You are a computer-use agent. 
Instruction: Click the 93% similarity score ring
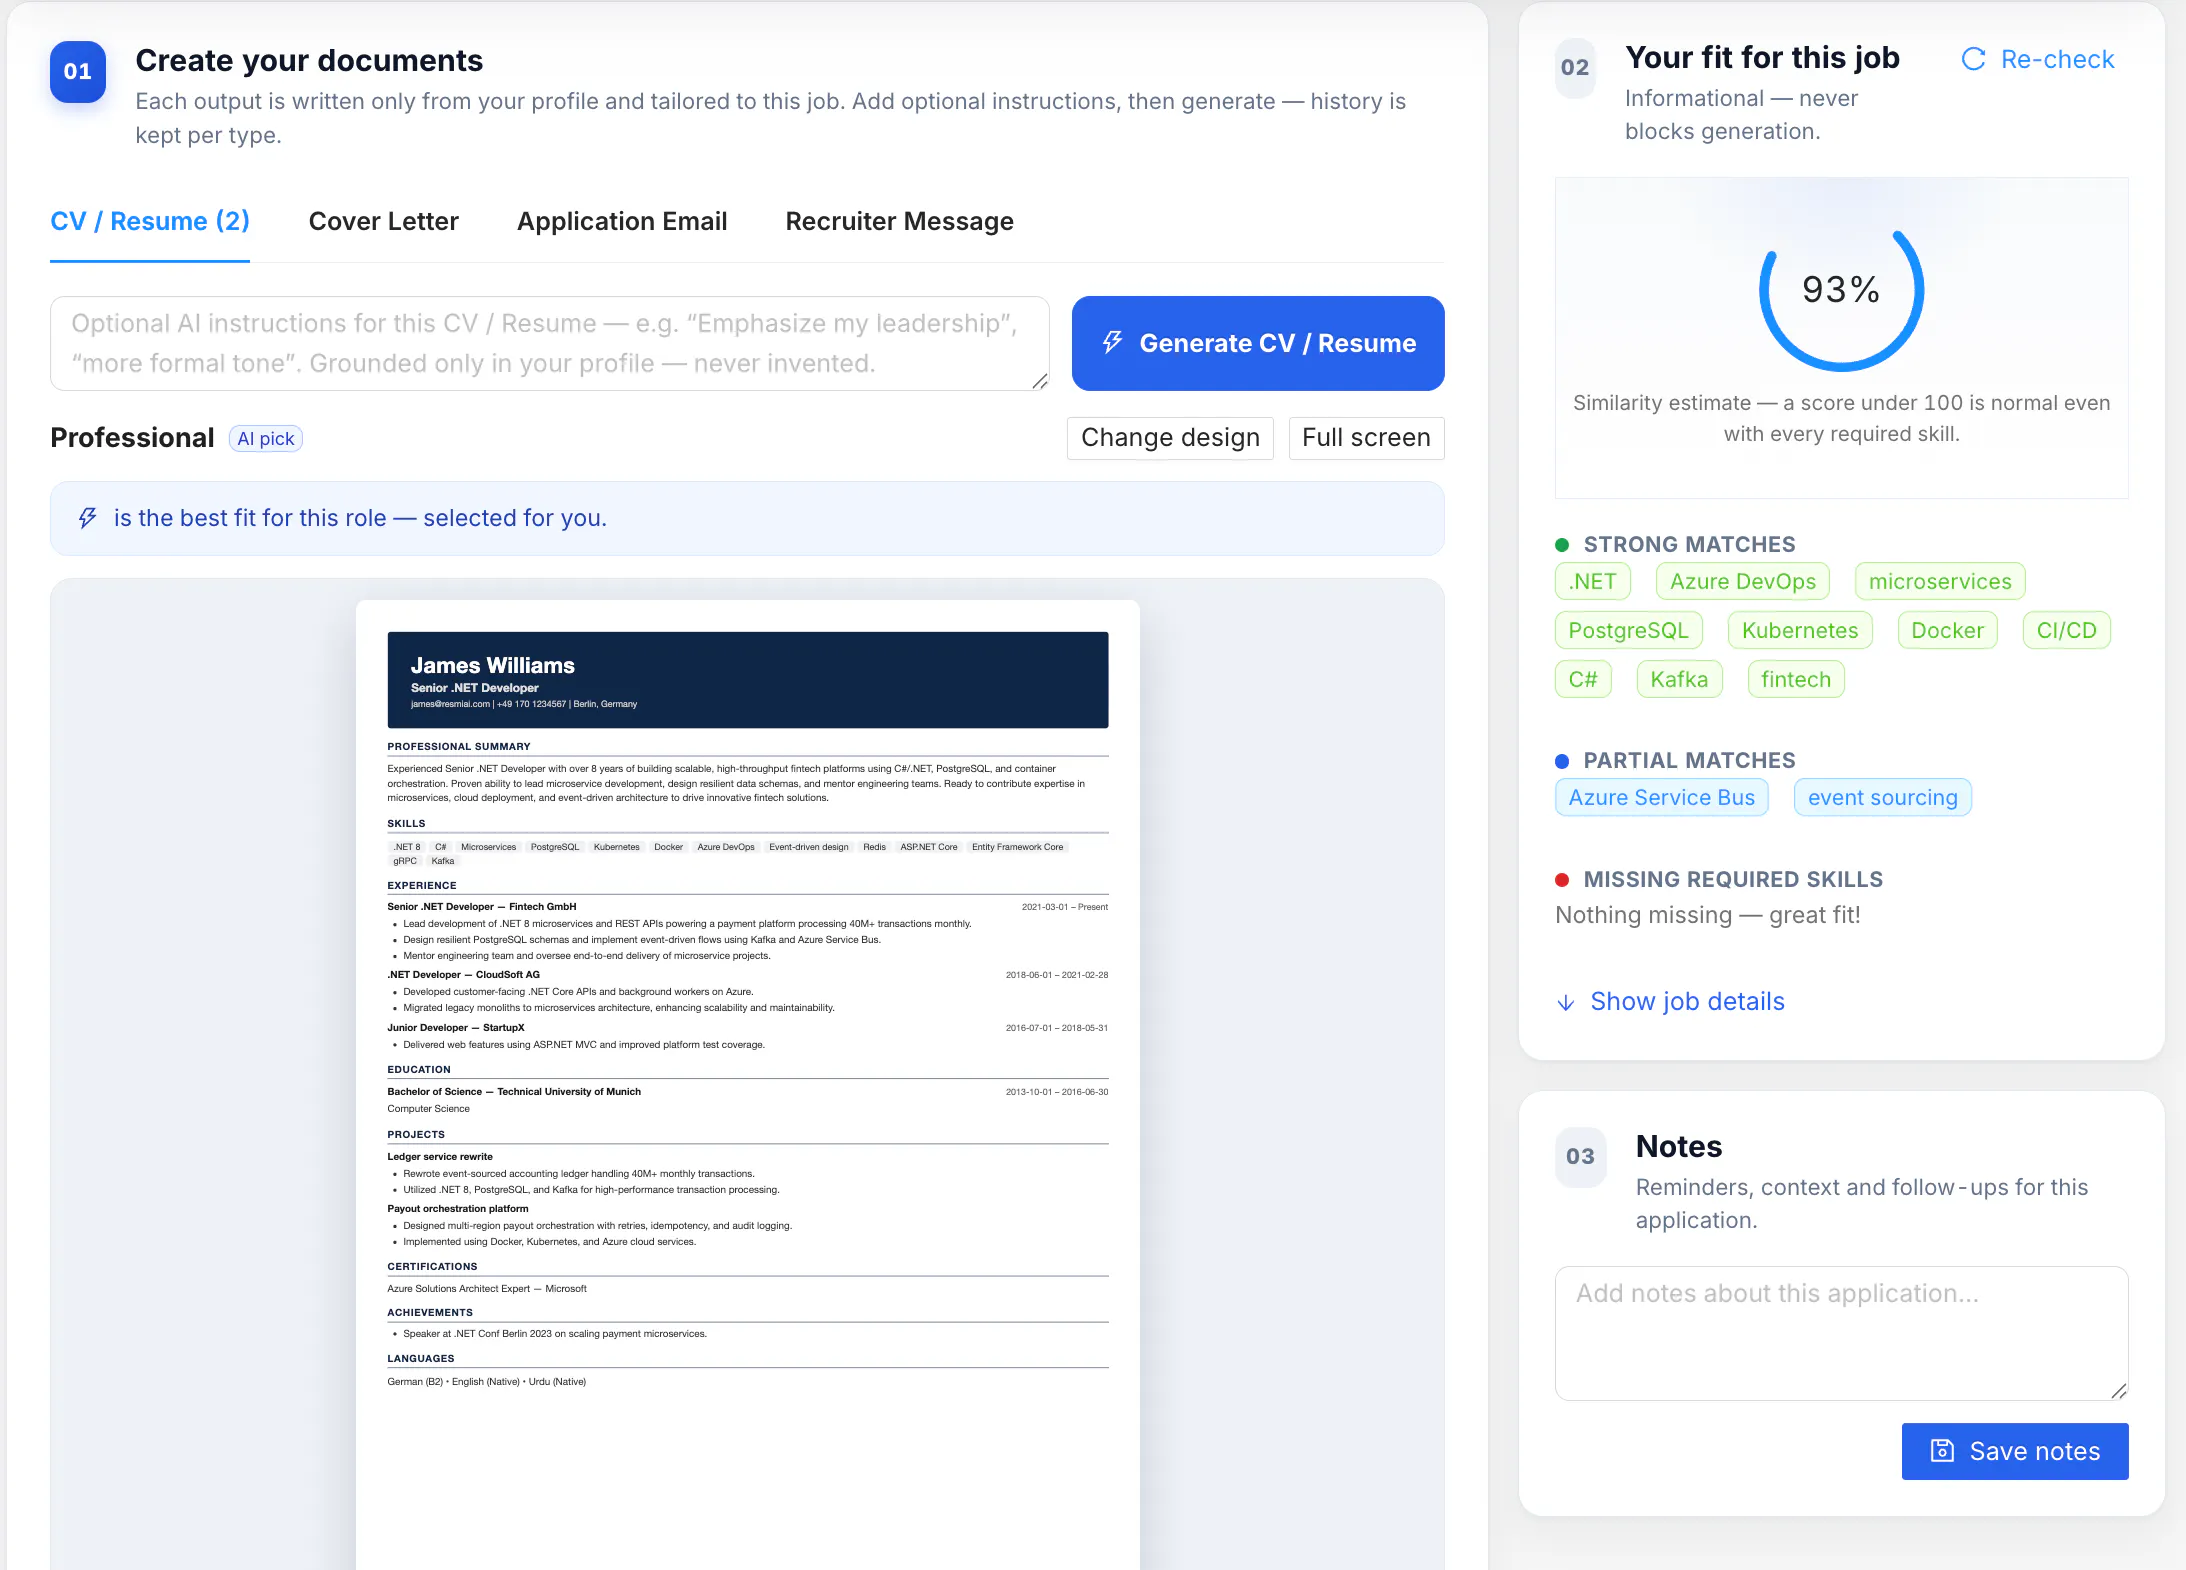click(1841, 290)
